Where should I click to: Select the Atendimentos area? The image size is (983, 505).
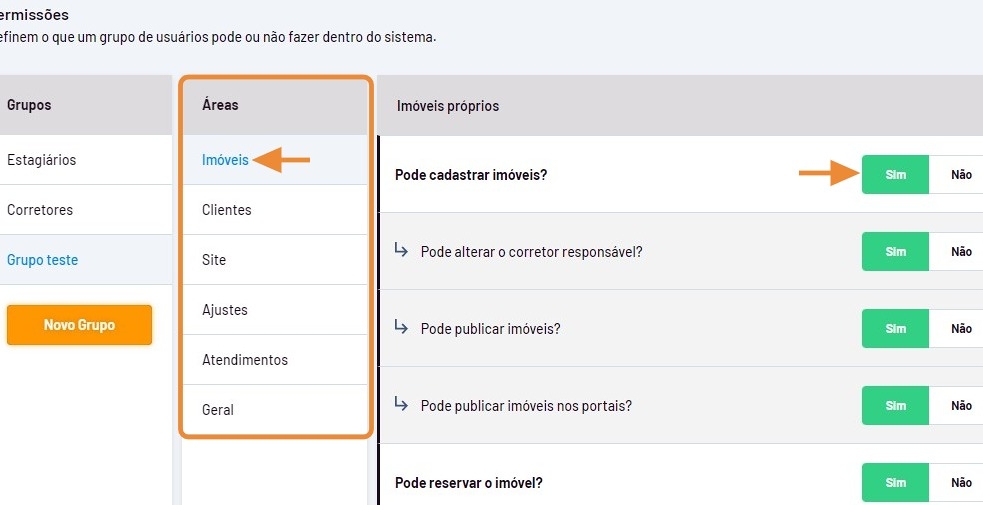coord(245,360)
